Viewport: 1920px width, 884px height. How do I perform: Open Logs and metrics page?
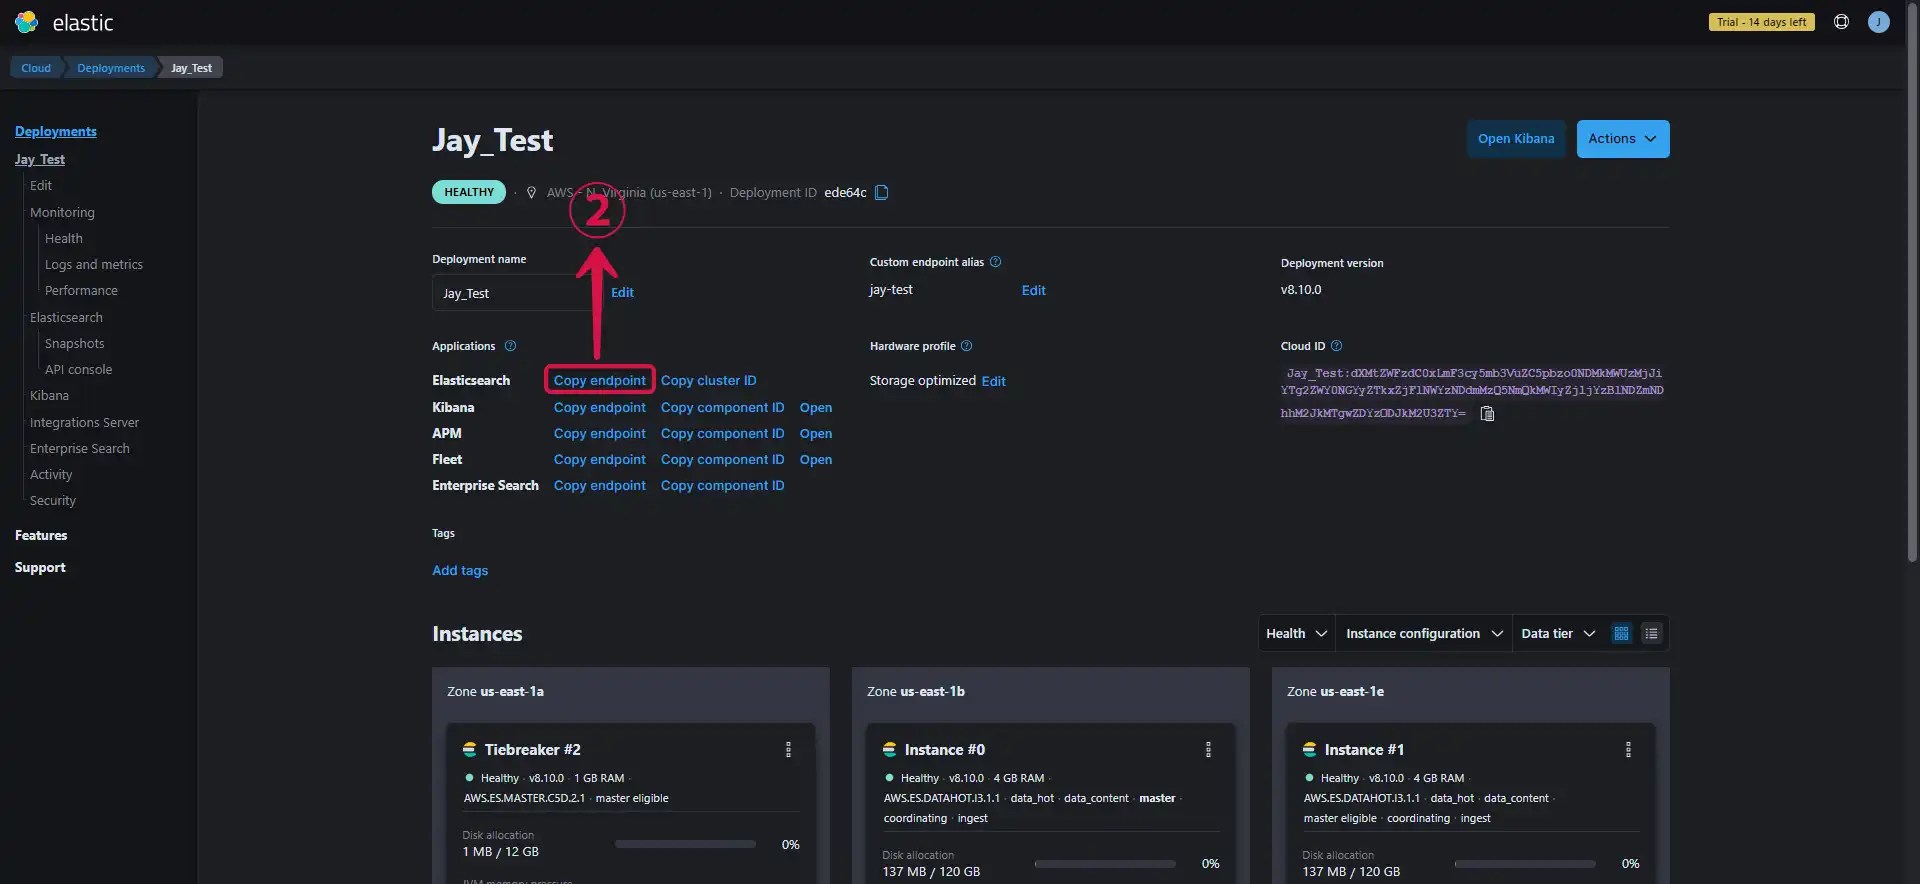(94, 265)
